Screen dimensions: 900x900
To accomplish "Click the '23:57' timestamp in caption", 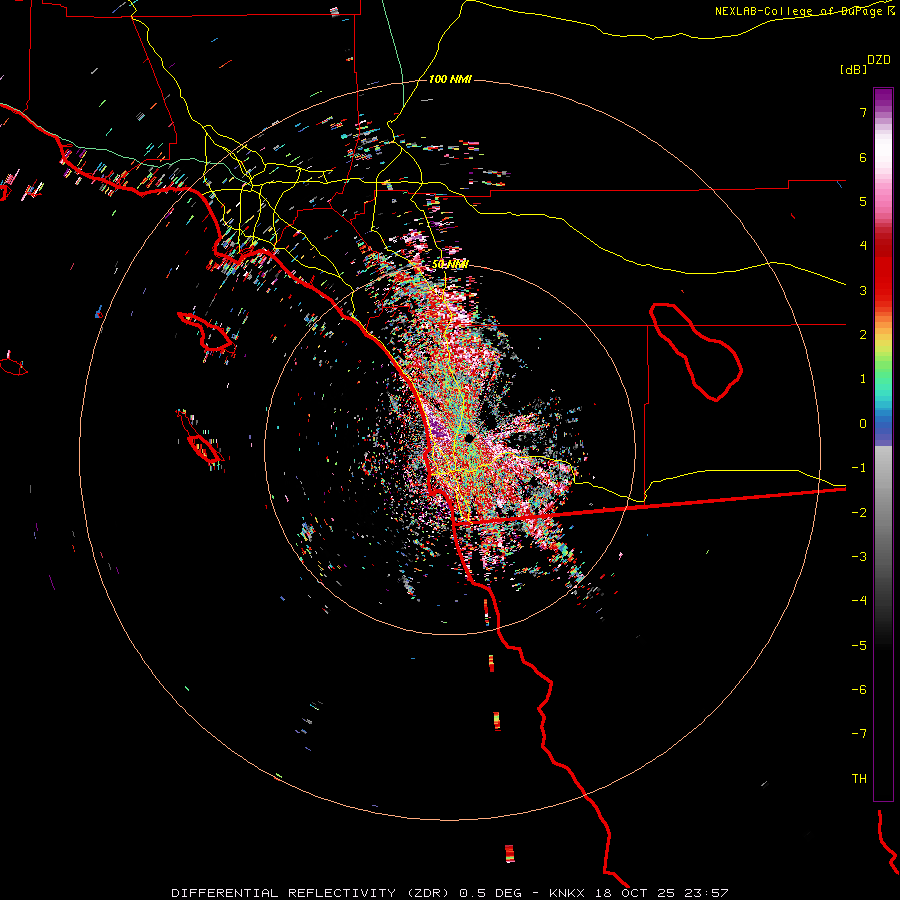I will click(707, 893).
